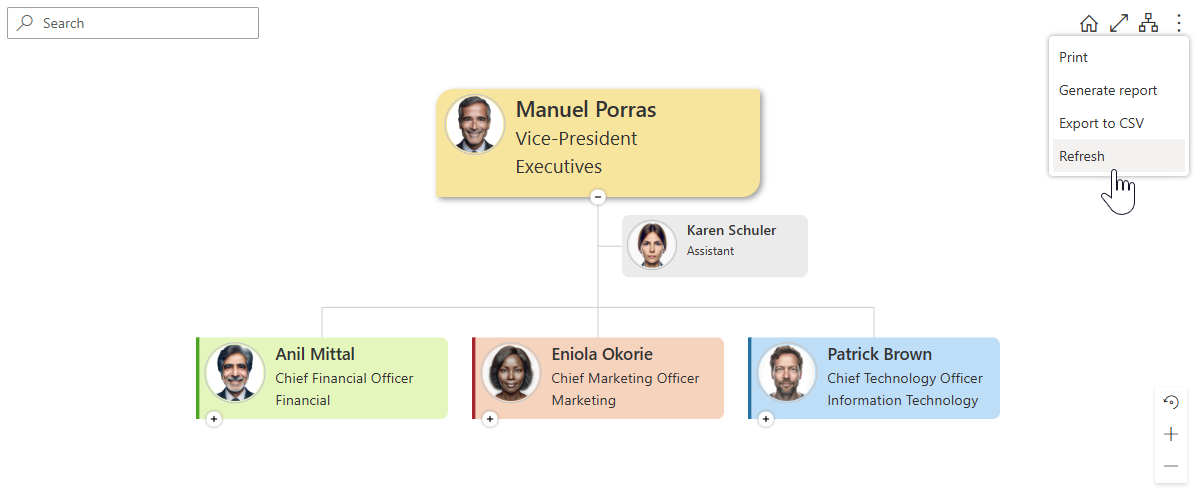Screen dimensions: 1197x492
Task: Select Patrick Brown's Chief Technology Officer card
Action: pyautogui.click(x=874, y=378)
